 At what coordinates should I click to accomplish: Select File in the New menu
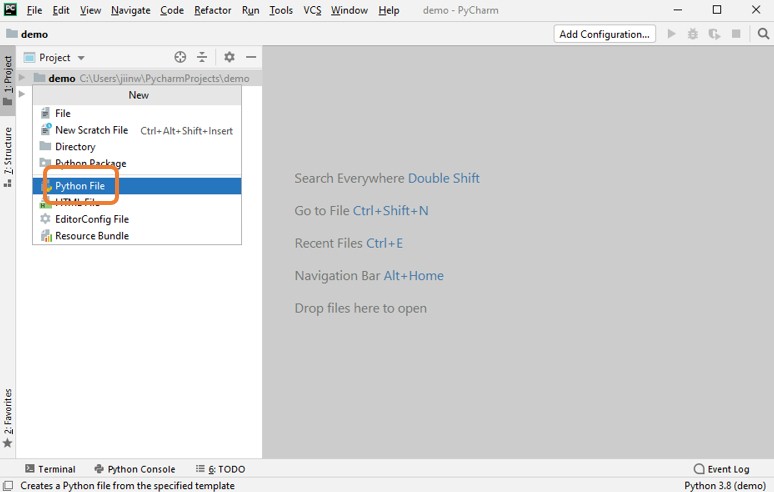pyautogui.click(x=137, y=114)
